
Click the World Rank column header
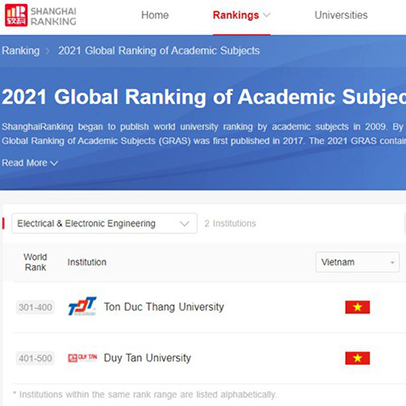coord(35,262)
